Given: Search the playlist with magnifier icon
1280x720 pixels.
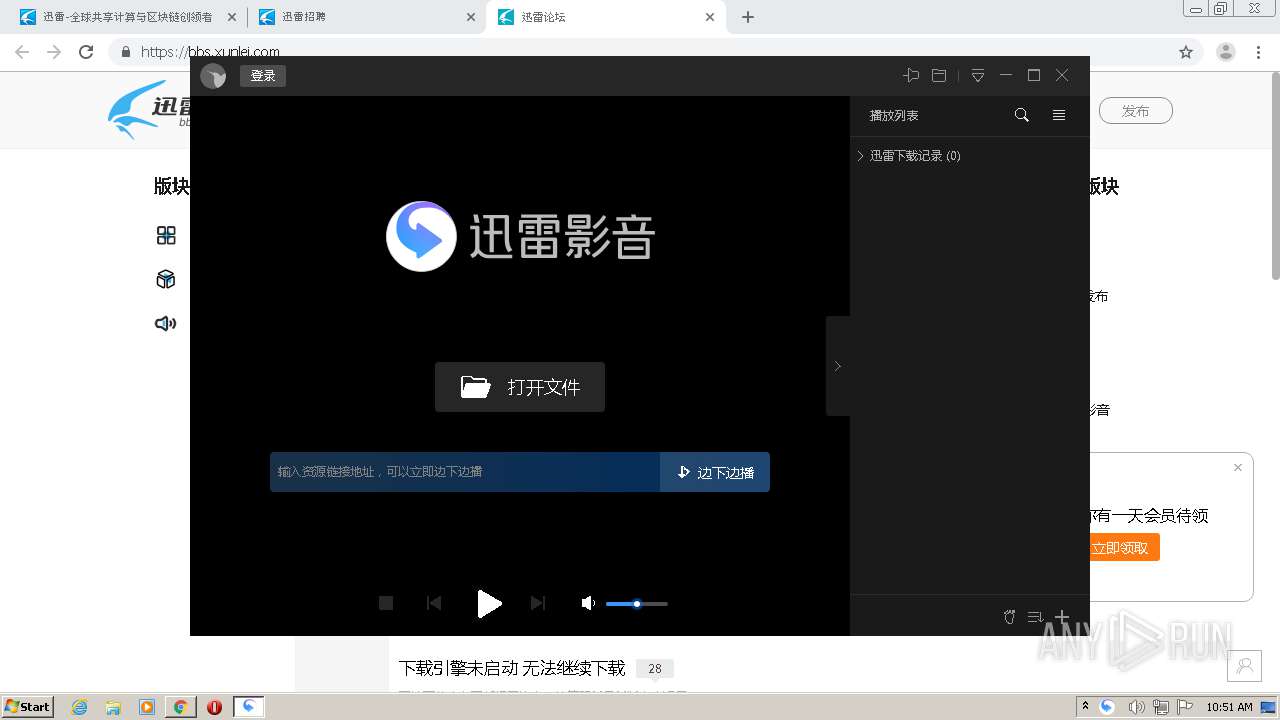Looking at the screenshot, I should (x=1021, y=115).
